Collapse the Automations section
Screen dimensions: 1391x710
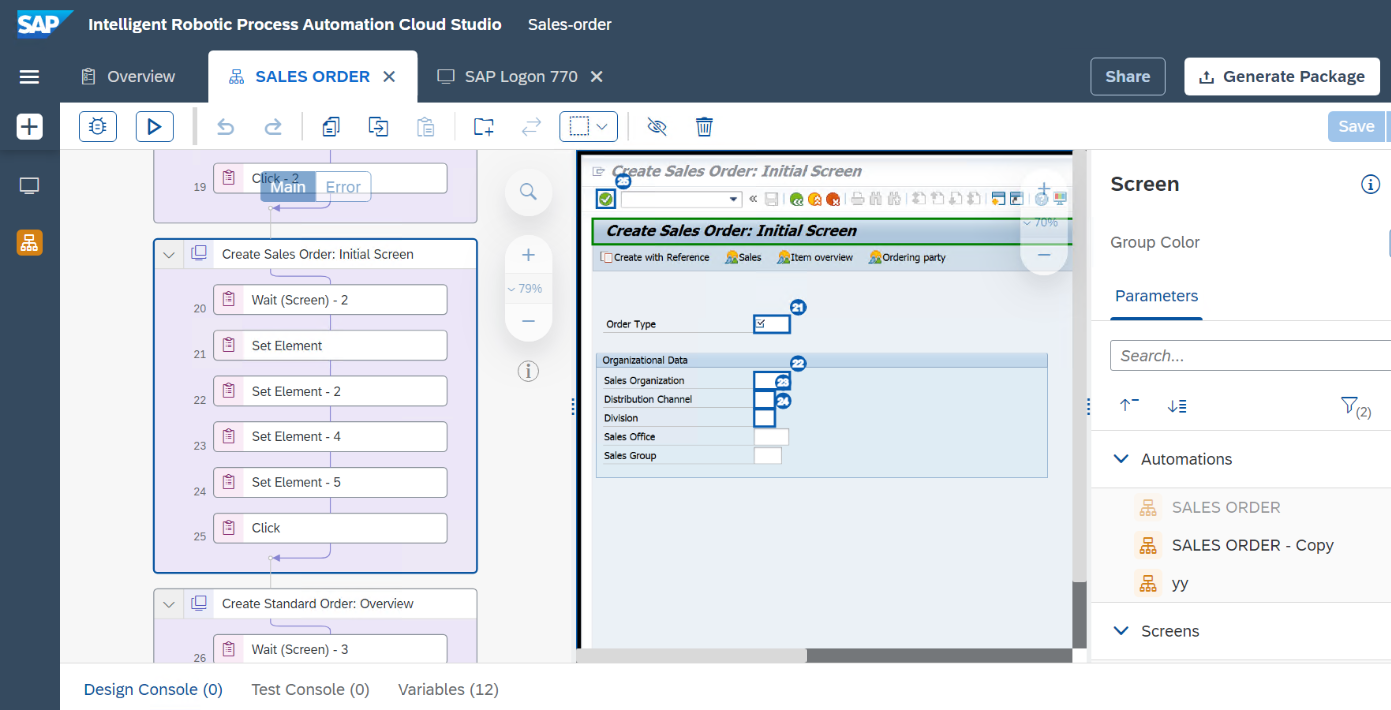tap(1121, 459)
